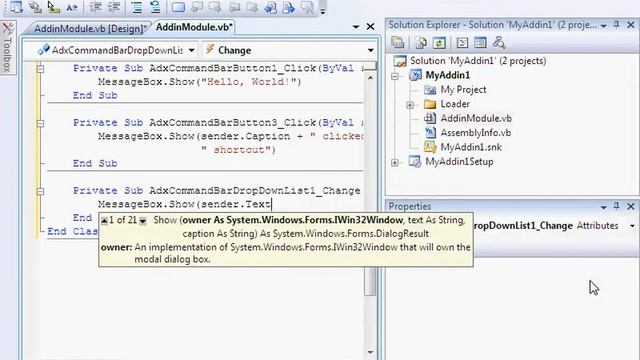Screen dimensions: 640x360
Task: Expand the MyAddin1Setup project
Action: [x=395, y=162]
